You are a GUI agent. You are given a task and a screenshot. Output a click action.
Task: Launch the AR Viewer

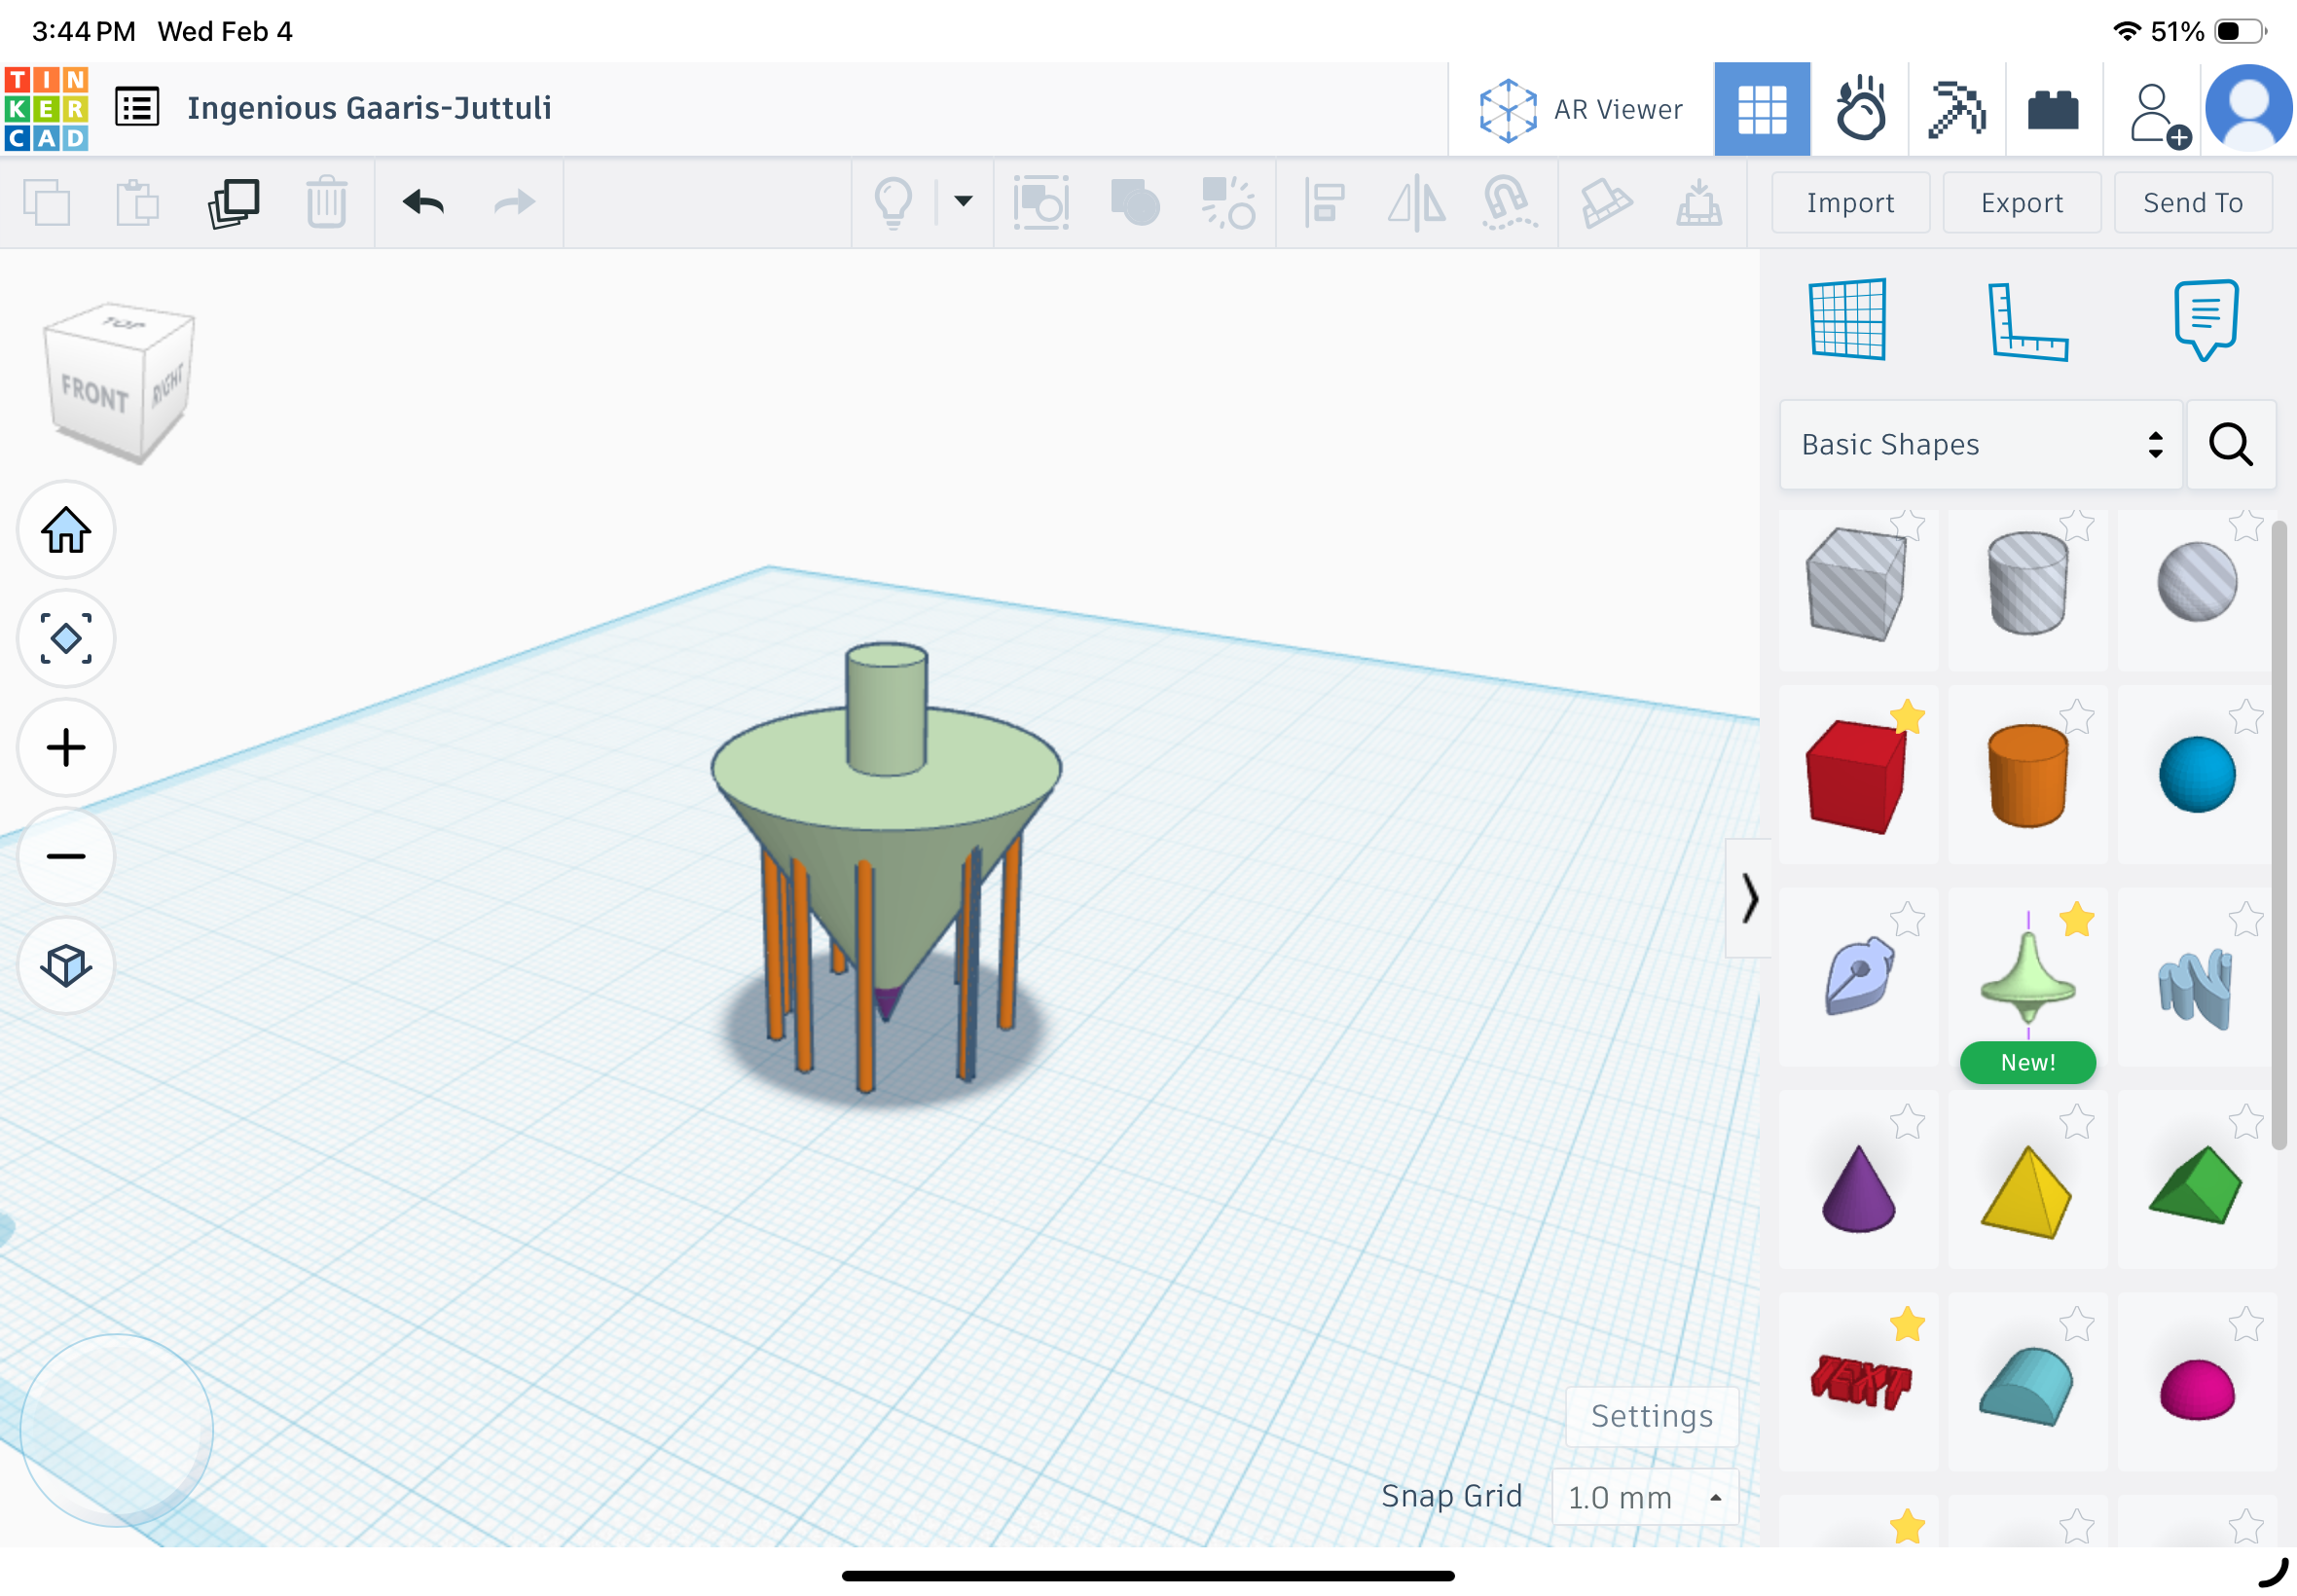(x=1580, y=110)
